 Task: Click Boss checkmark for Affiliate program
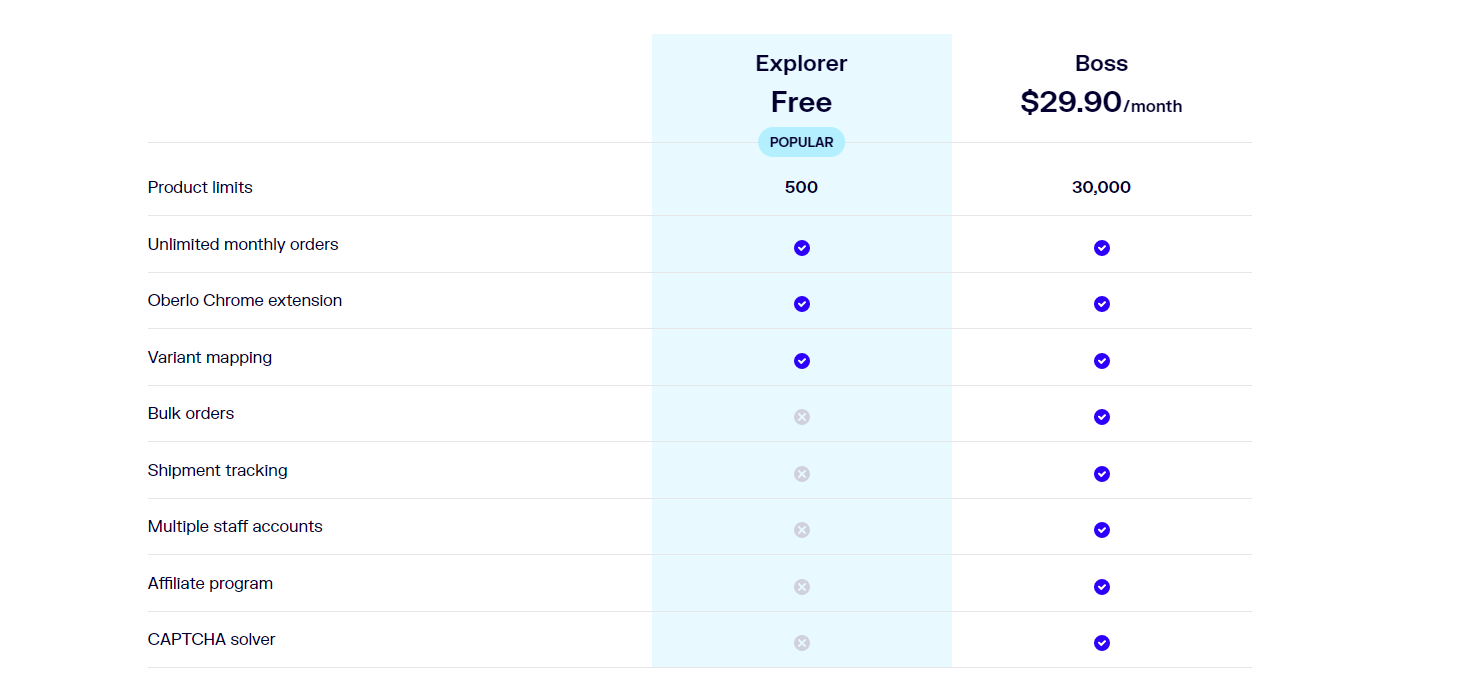pyautogui.click(x=1102, y=587)
